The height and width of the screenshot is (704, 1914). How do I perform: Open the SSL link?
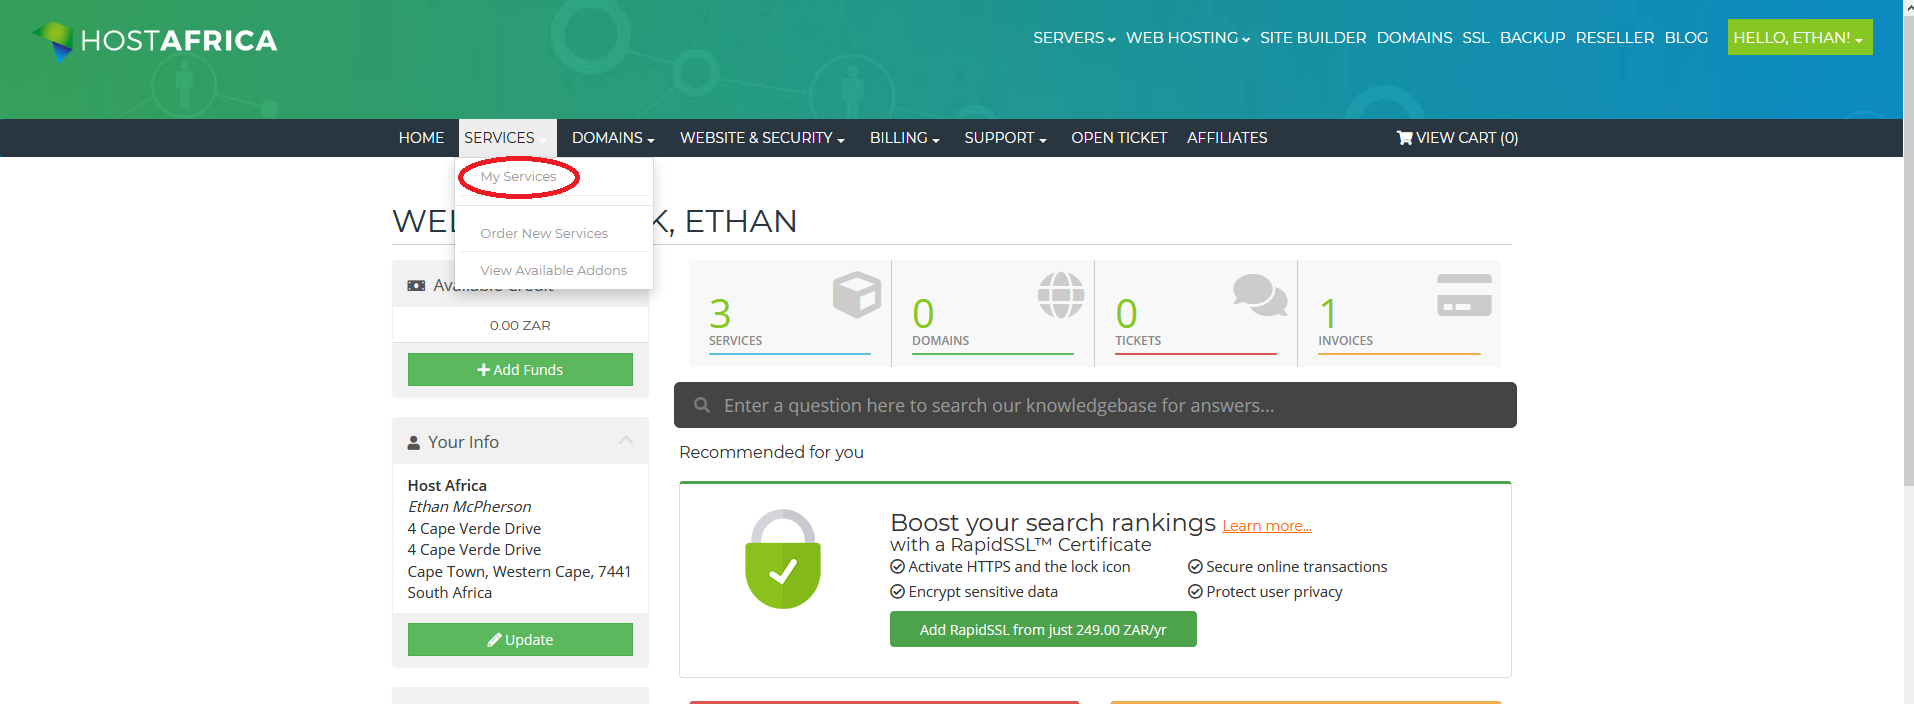coord(1476,38)
